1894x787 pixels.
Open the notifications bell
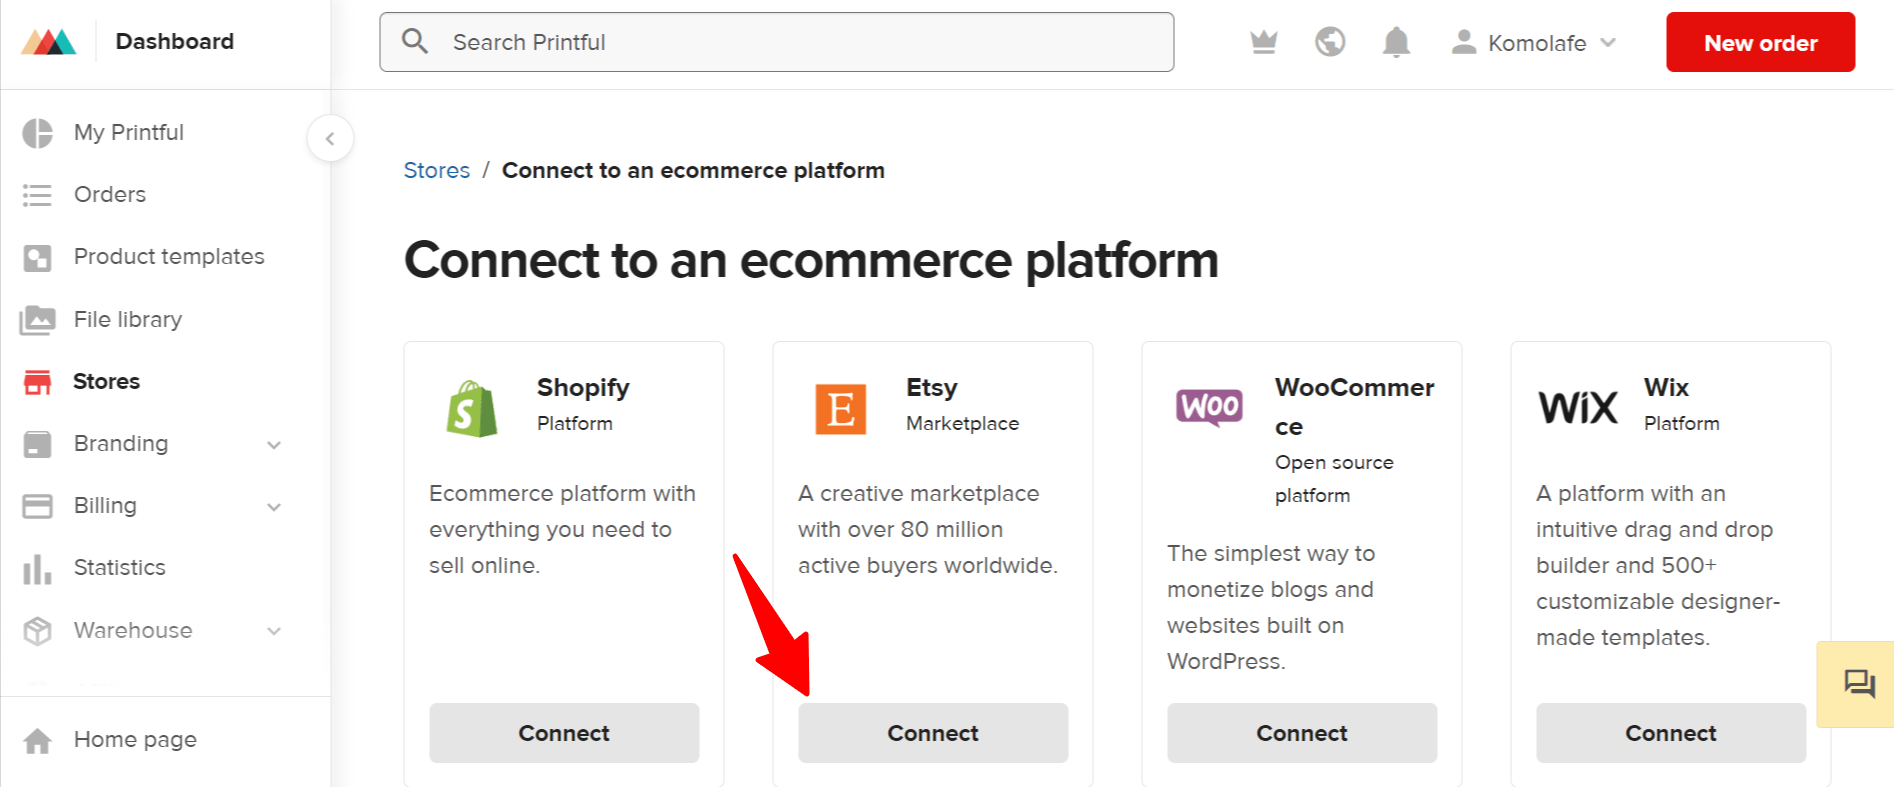click(1396, 42)
